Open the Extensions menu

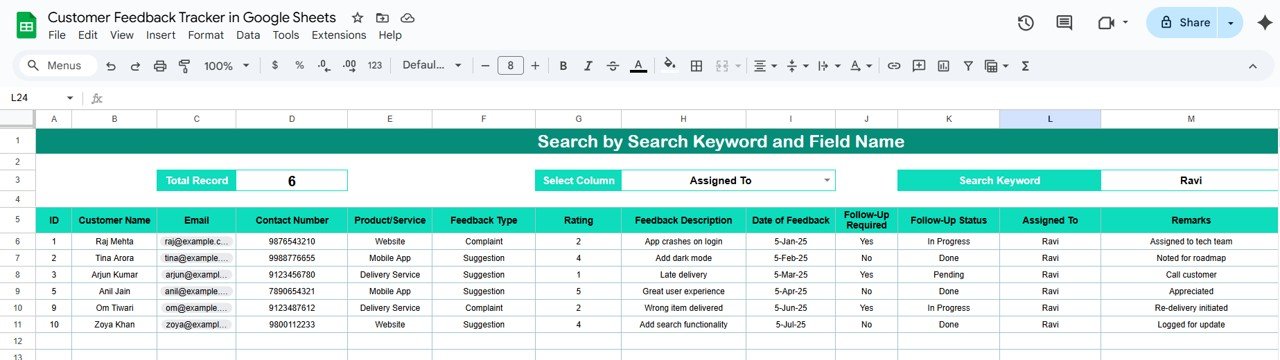click(x=339, y=35)
